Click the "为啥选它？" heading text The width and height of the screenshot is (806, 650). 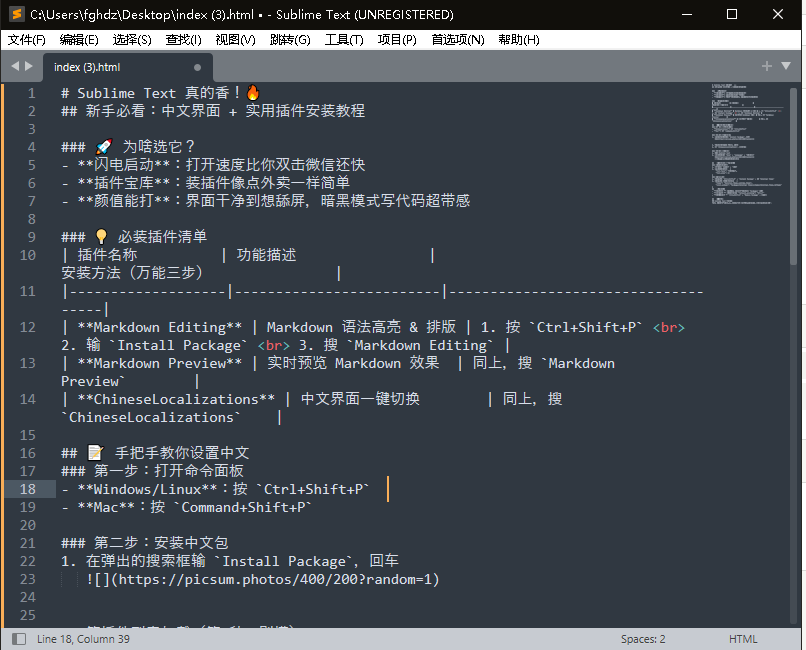[158, 147]
